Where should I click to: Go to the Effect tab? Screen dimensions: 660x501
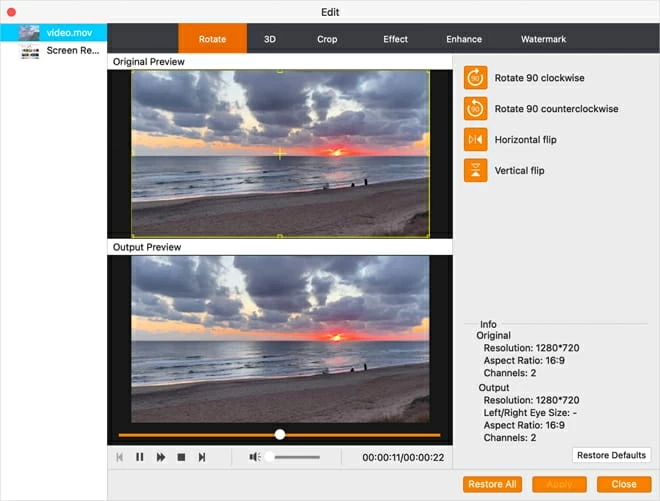click(395, 39)
